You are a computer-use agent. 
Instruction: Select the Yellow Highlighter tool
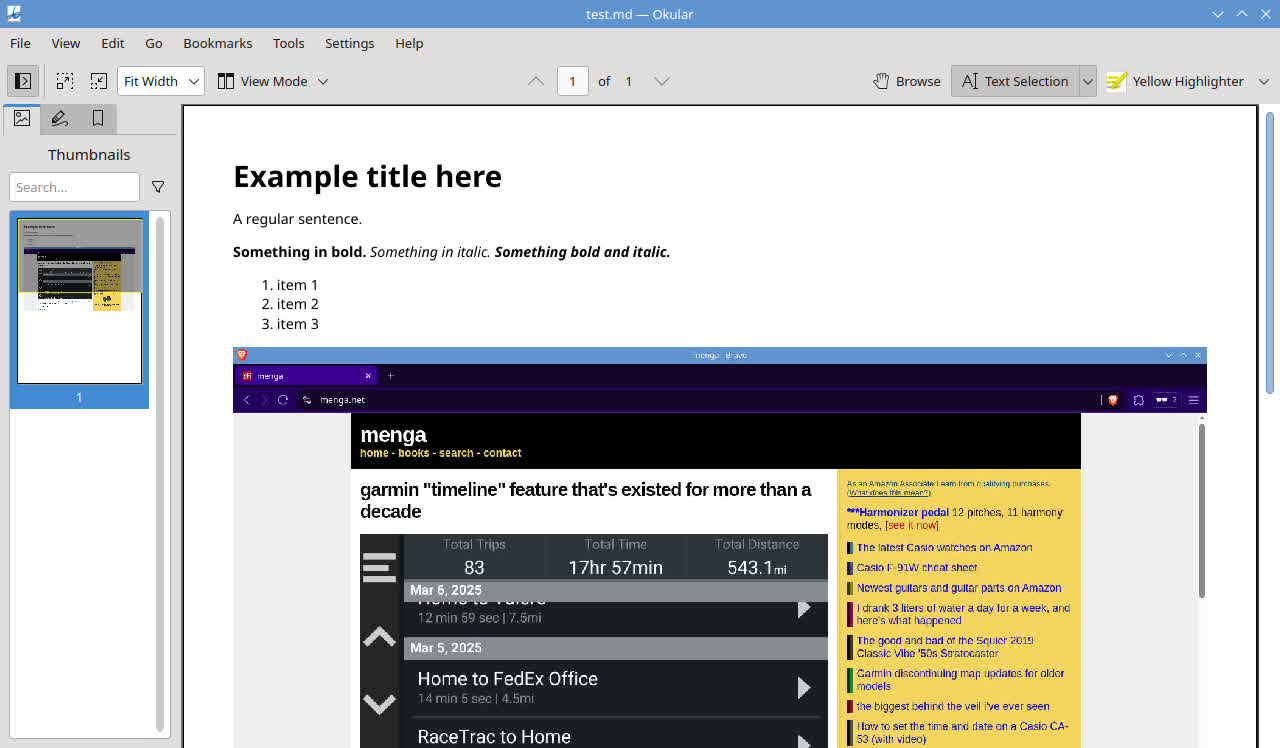pyautogui.click(x=1175, y=81)
